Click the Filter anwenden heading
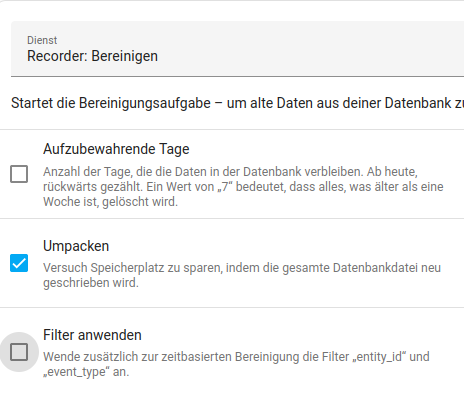 [92, 335]
